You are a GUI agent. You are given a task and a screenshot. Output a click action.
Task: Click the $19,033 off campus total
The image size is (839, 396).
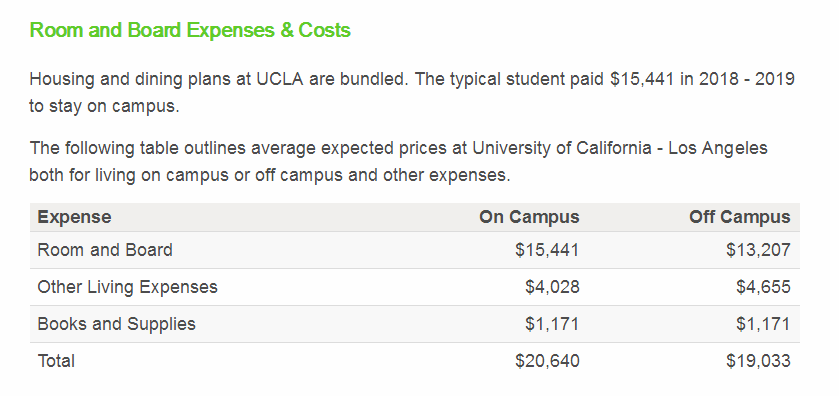[758, 361]
